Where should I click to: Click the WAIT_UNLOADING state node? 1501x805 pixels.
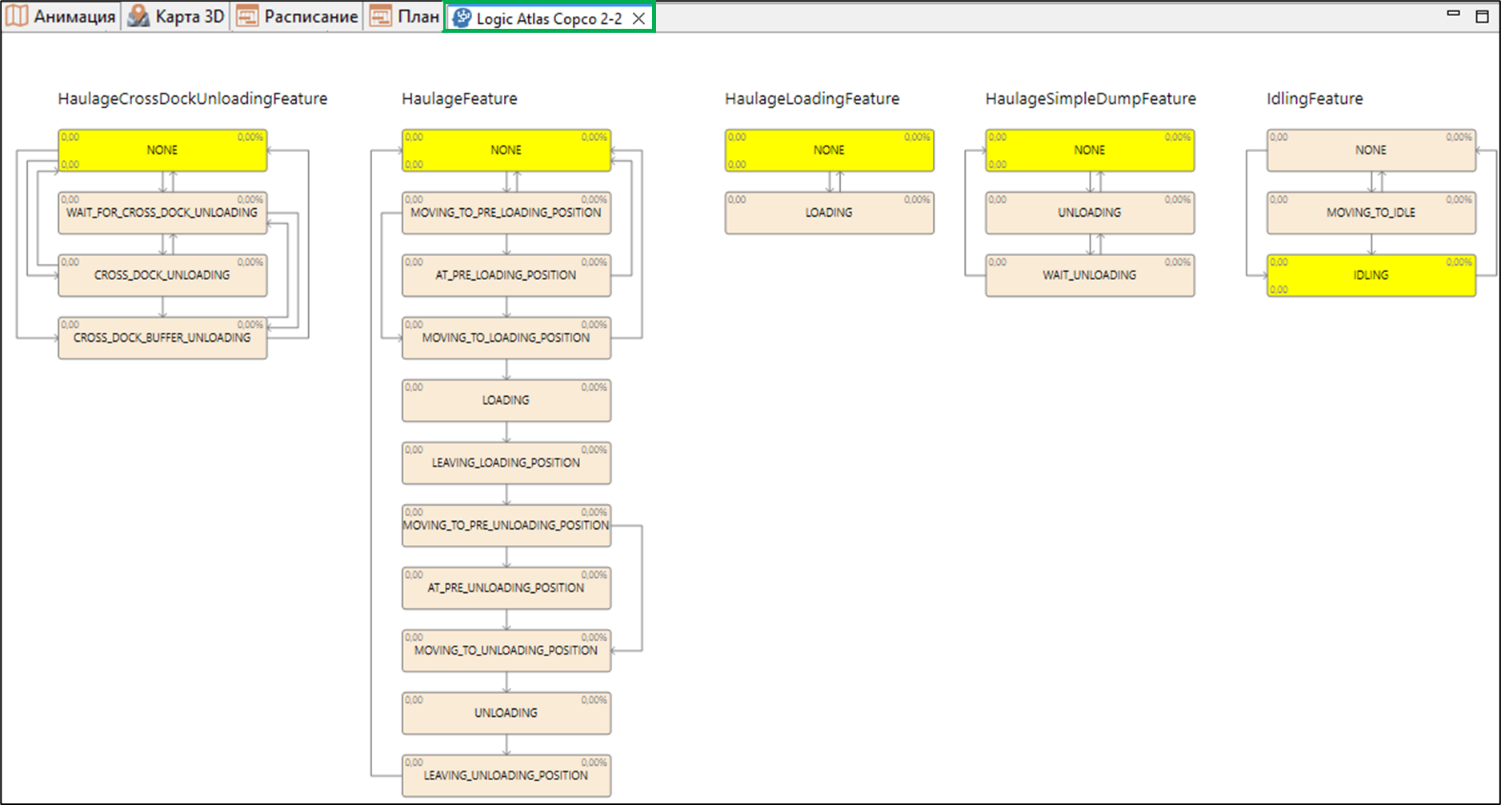pos(1090,275)
